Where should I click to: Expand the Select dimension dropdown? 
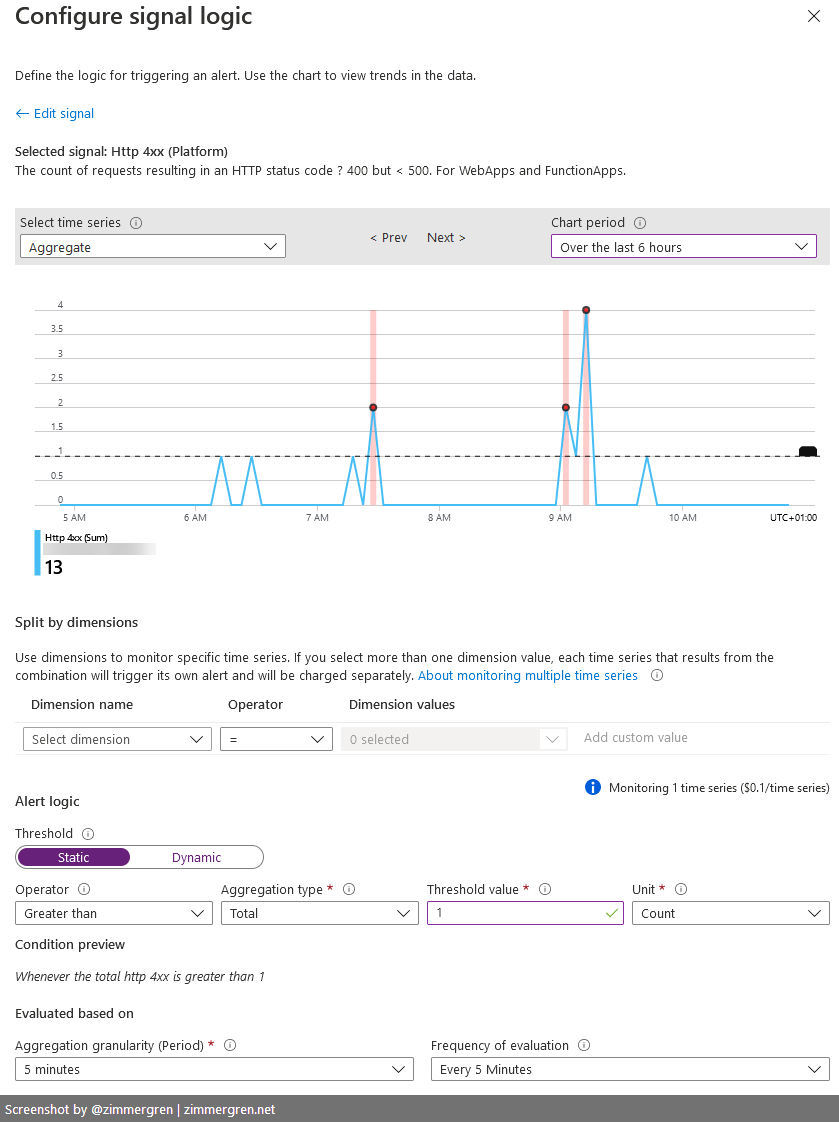117,739
